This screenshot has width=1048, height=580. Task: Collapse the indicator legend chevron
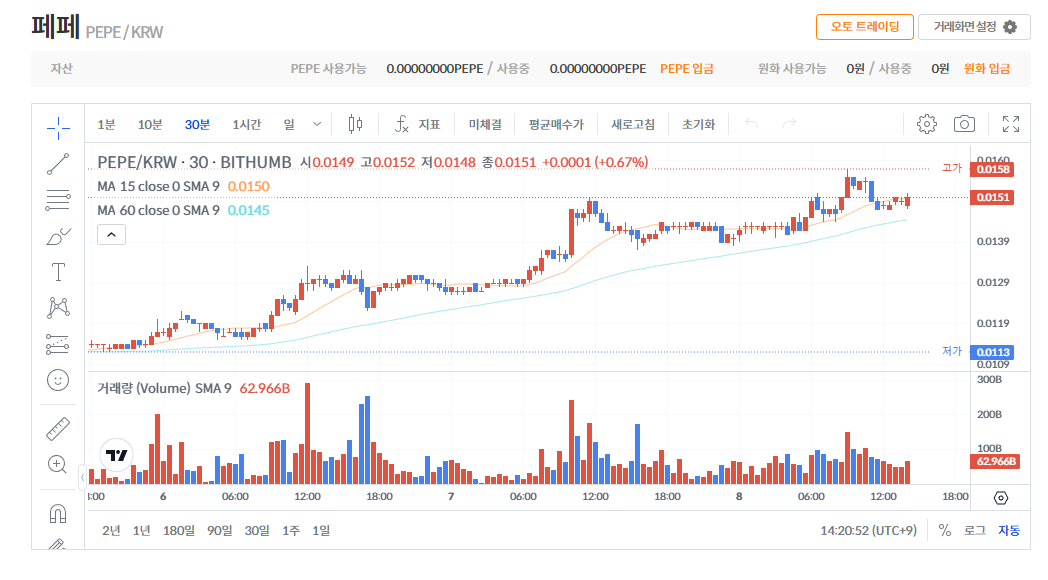(112, 235)
